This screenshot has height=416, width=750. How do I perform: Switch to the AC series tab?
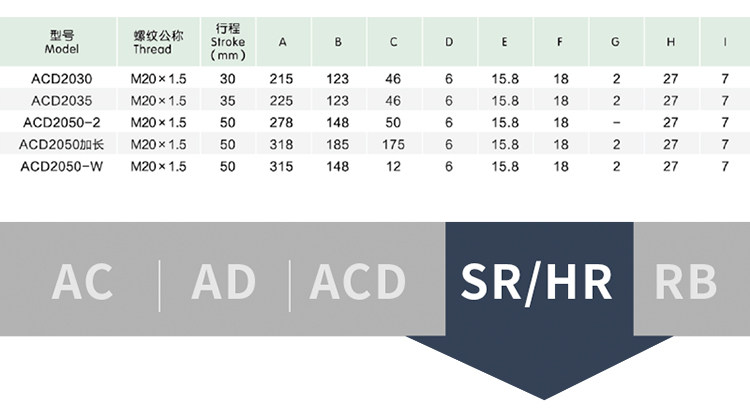coord(82,281)
